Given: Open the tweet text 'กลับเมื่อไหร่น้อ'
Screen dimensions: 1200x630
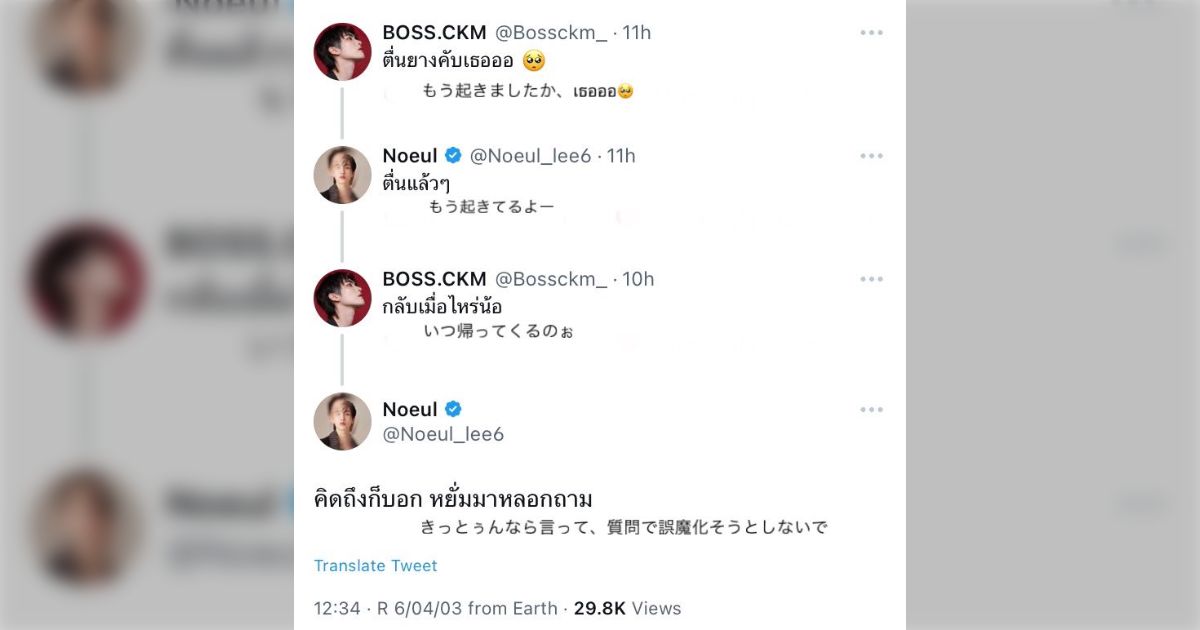Looking at the screenshot, I should point(442,307).
